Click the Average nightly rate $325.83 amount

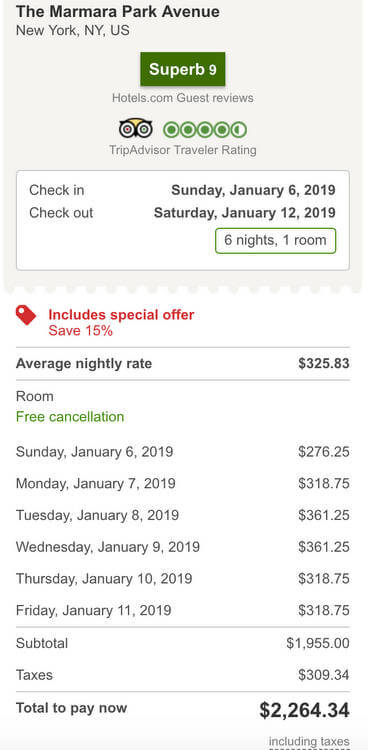[x=324, y=364]
